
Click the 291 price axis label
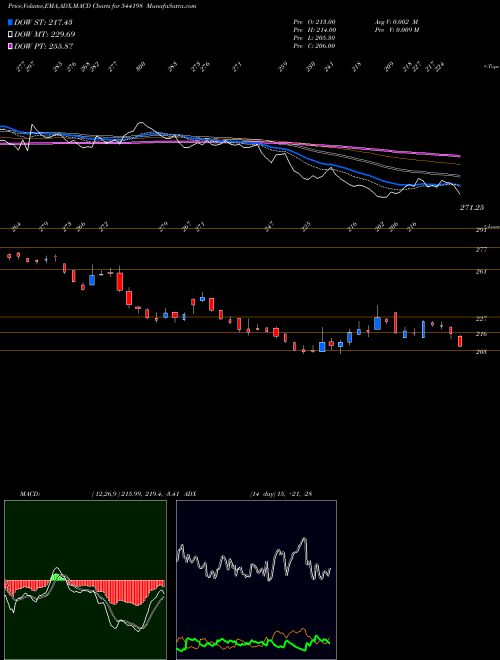(481, 230)
